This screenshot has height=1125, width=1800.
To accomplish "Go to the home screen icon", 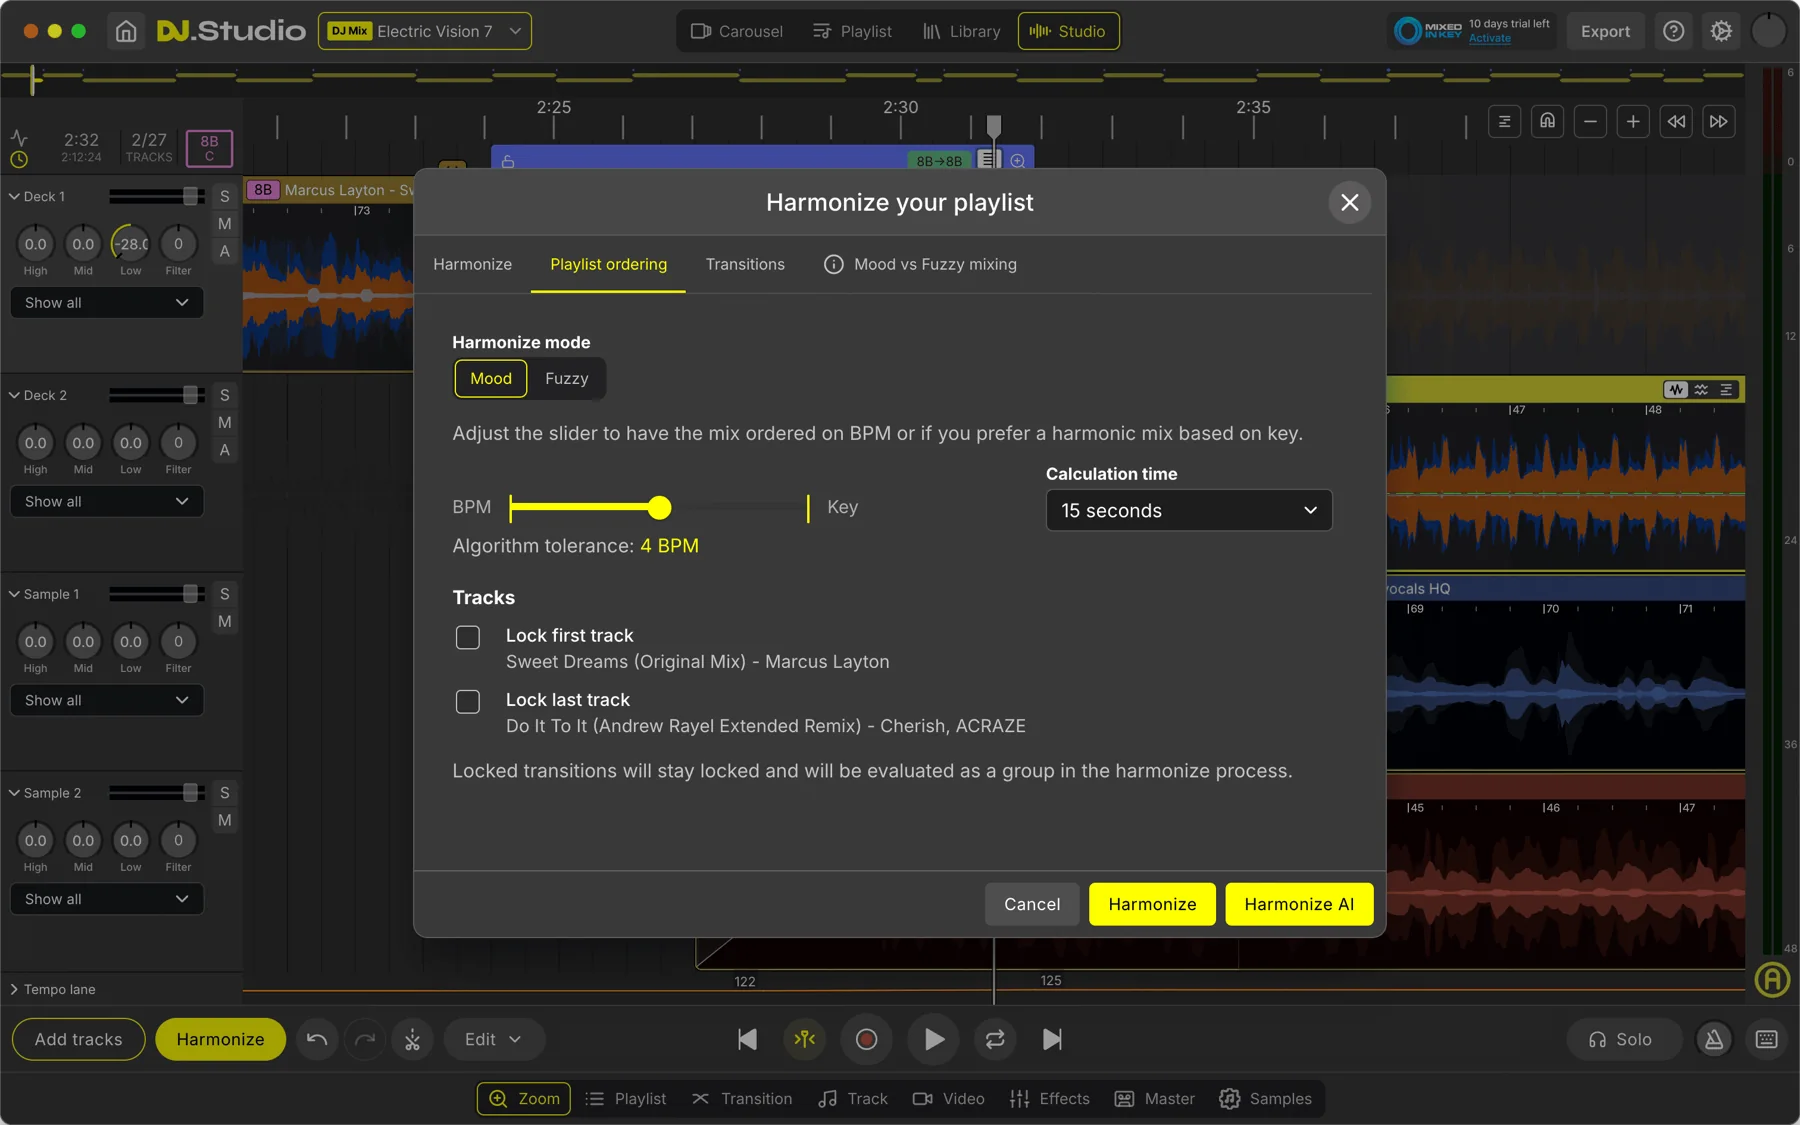I will 126,31.
